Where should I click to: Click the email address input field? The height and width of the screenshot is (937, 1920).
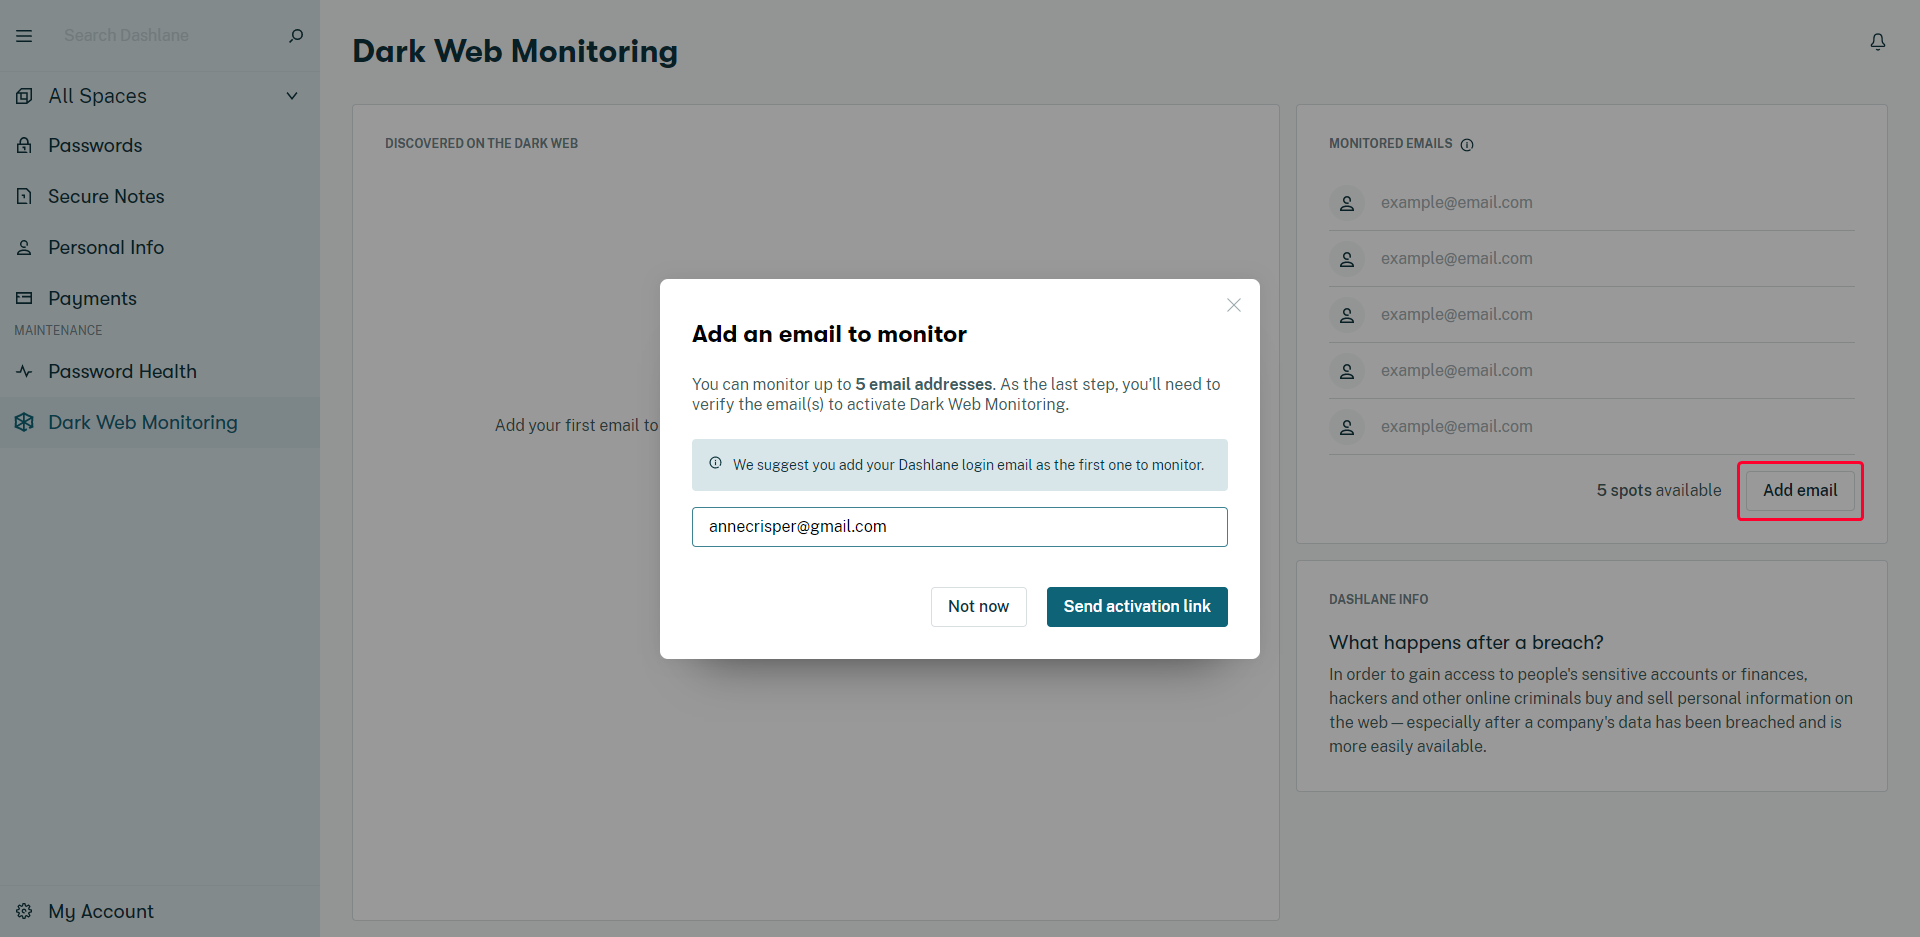click(959, 526)
